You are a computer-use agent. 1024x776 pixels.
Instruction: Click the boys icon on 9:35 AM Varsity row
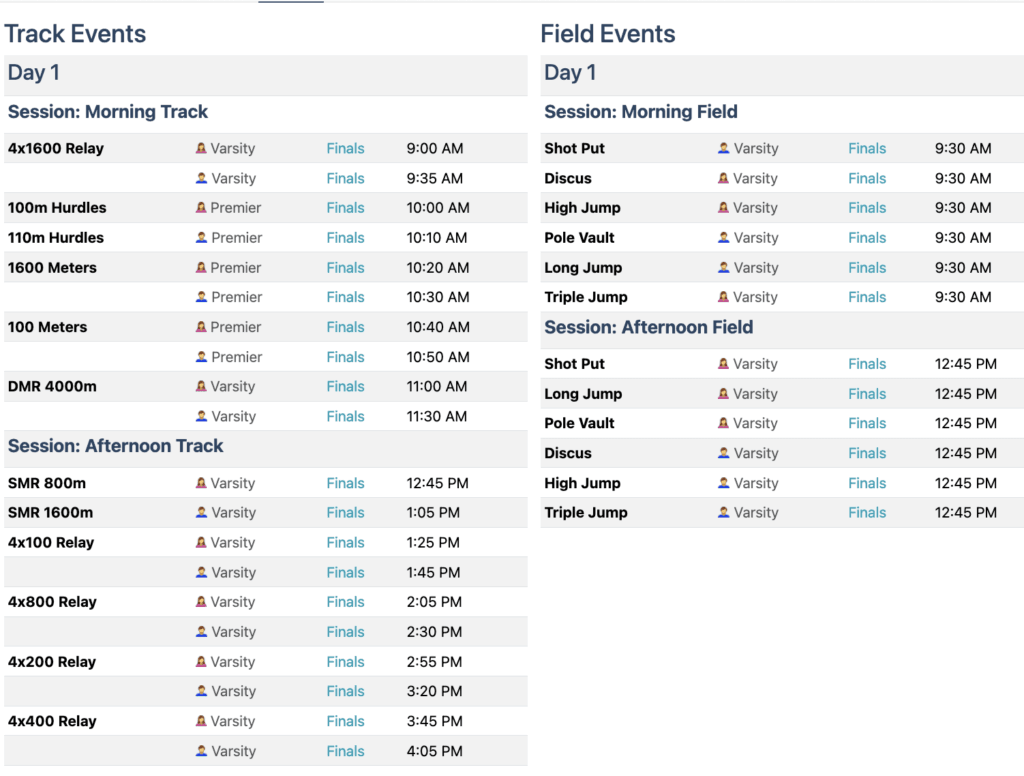click(201, 179)
